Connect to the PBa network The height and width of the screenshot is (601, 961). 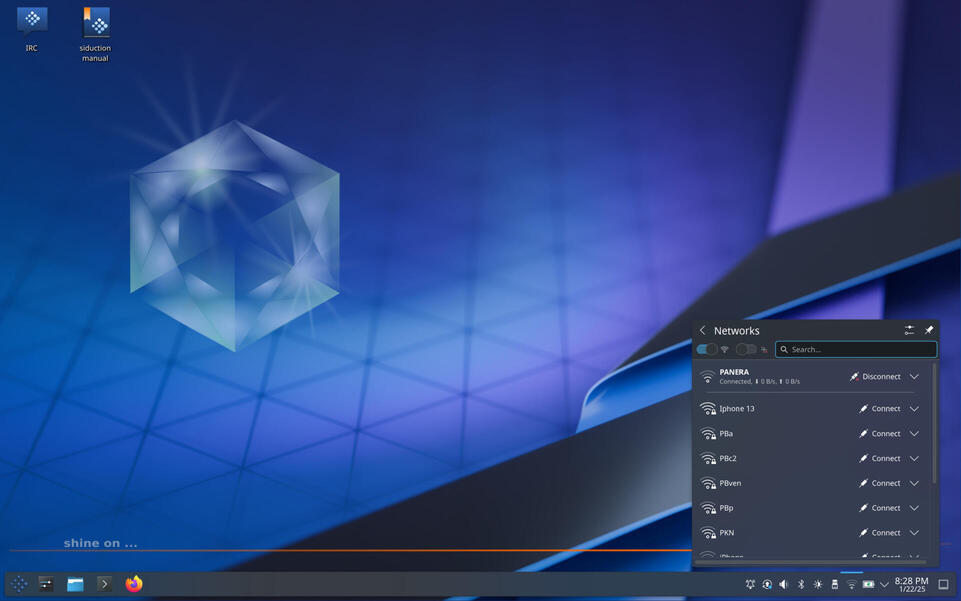click(x=879, y=434)
